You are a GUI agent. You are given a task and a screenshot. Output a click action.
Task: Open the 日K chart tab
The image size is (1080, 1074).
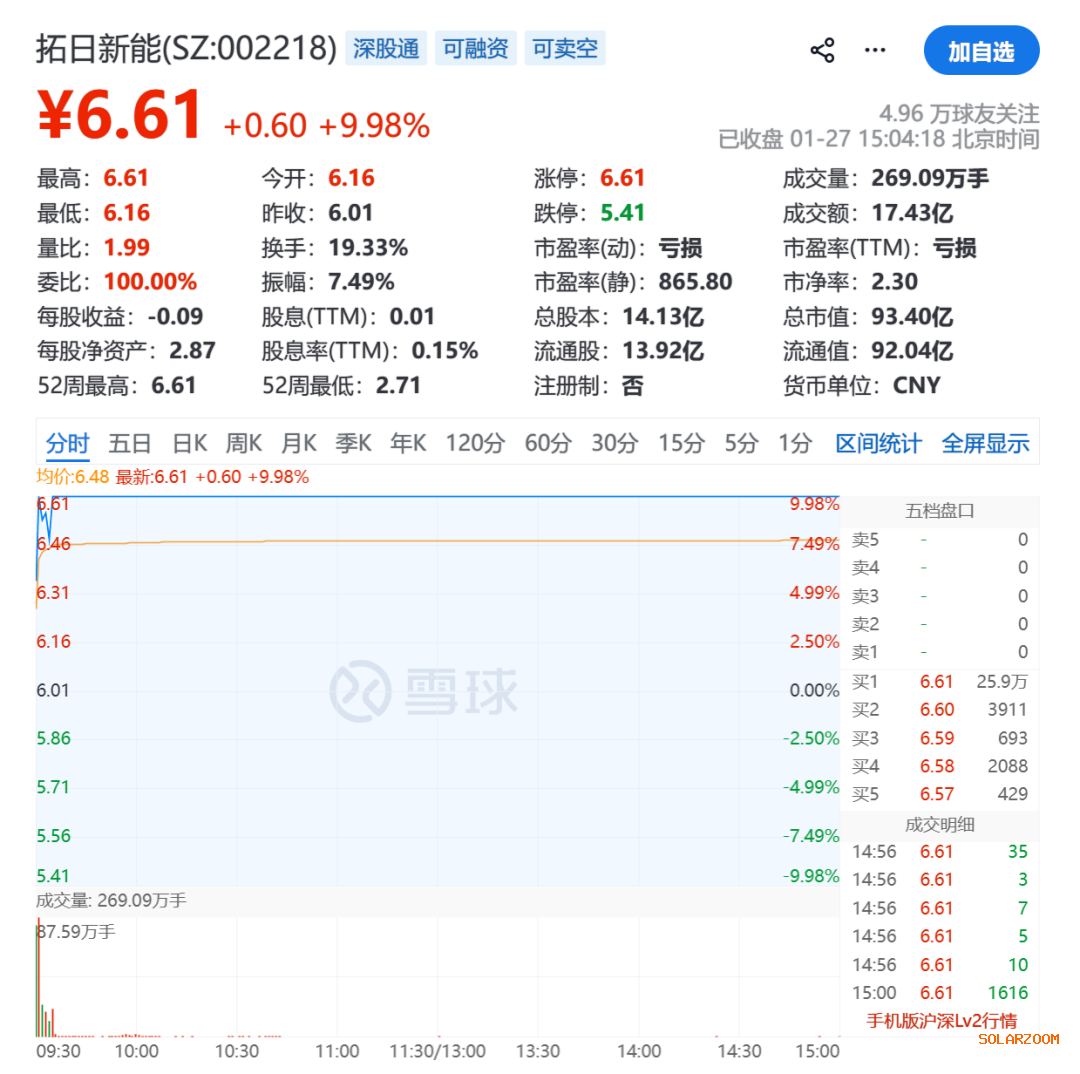(189, 444)
